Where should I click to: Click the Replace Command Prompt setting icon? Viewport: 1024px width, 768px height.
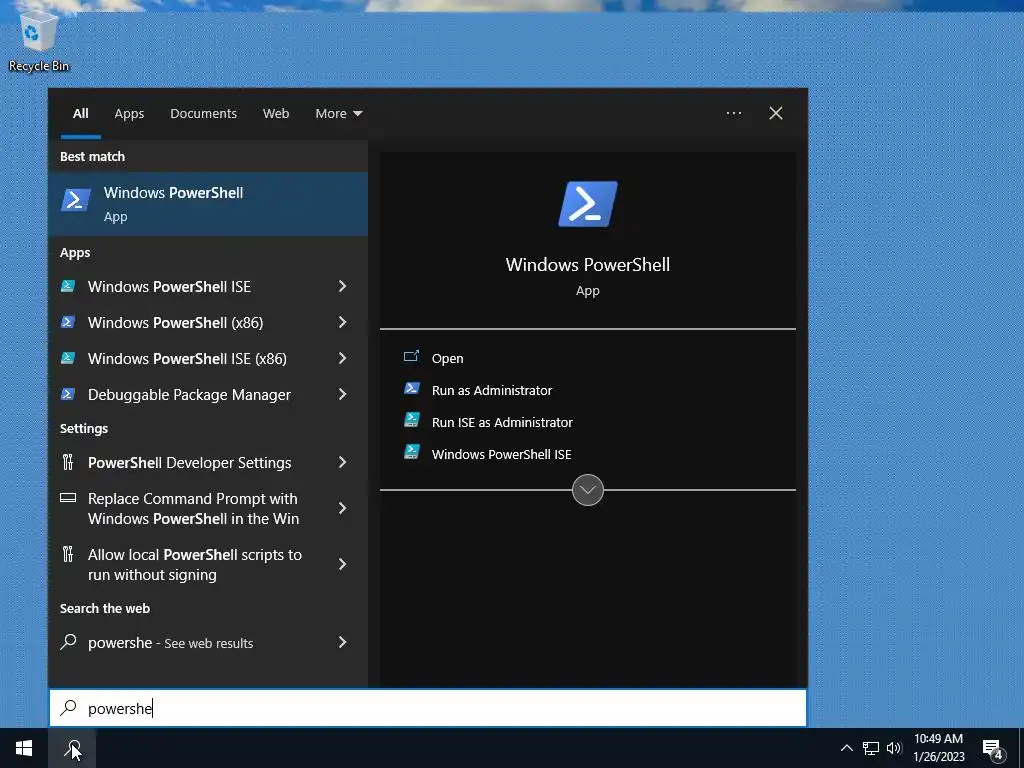(68, 498)
